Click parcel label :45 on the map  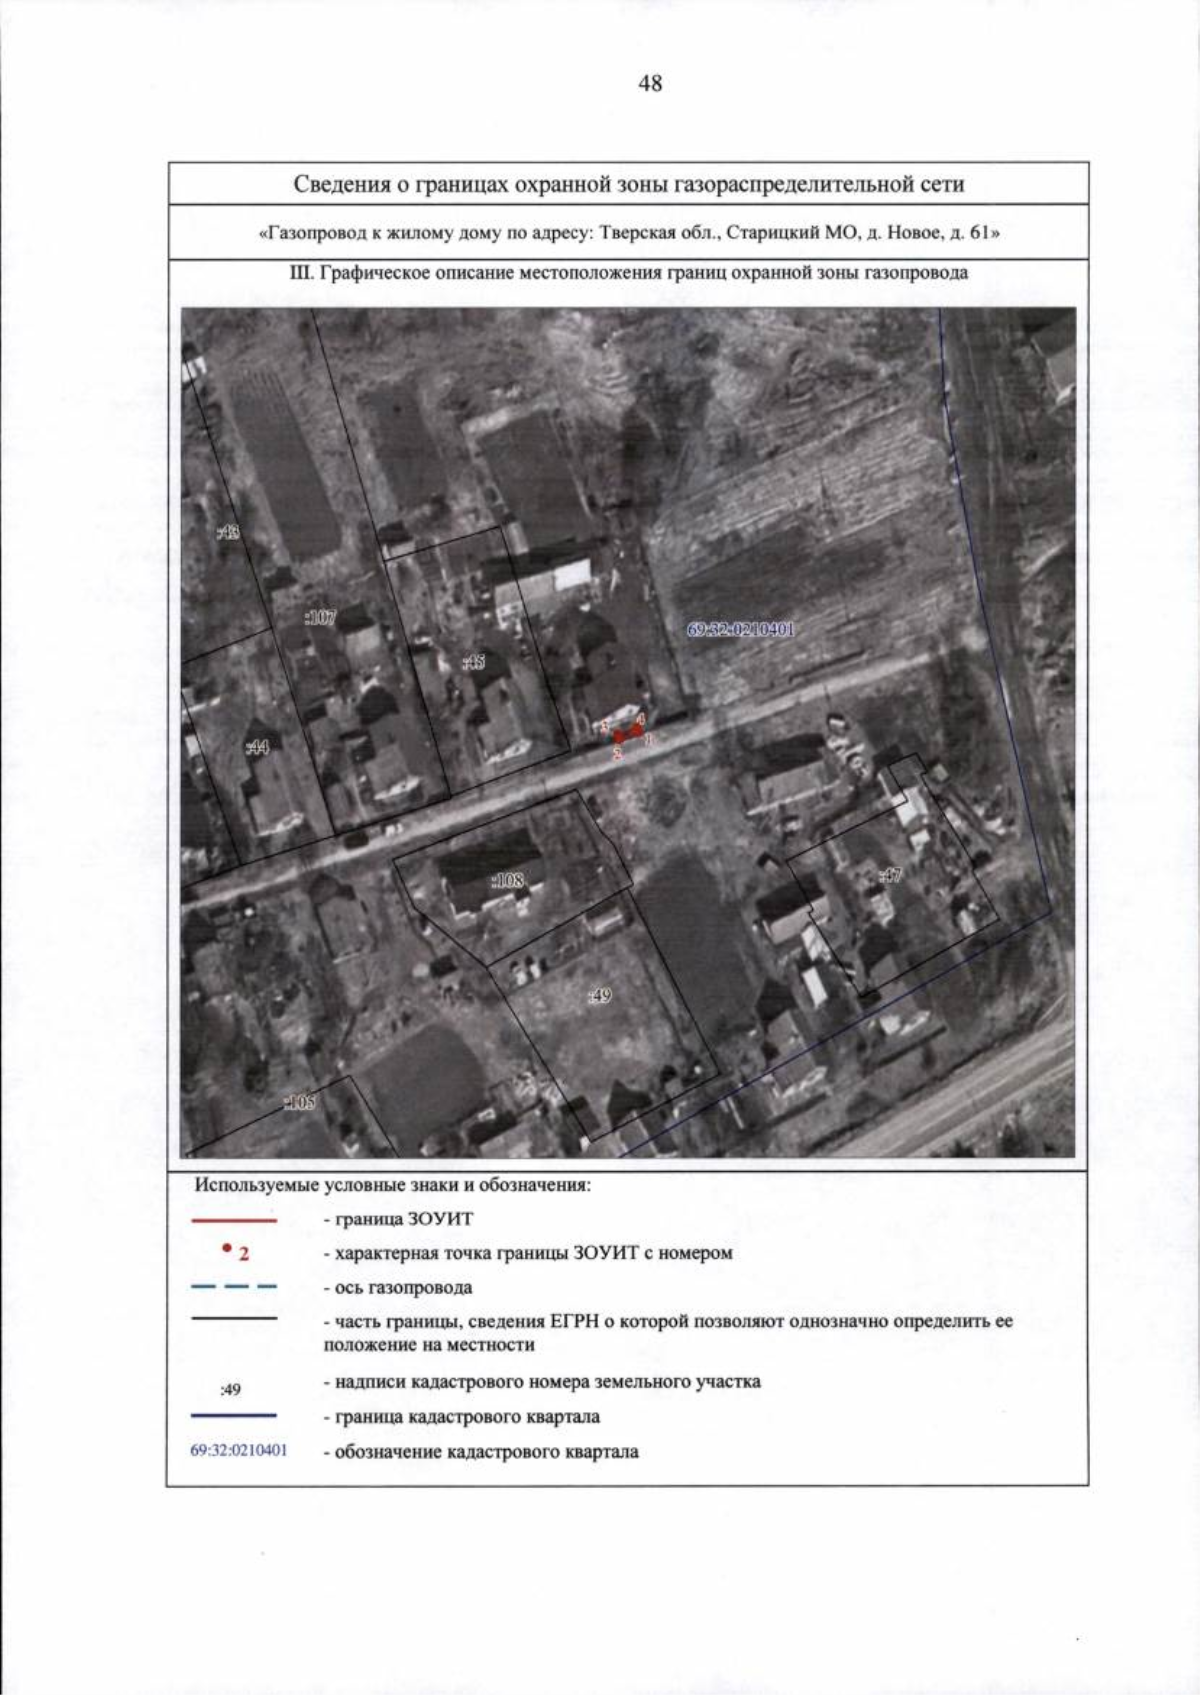[474, 662]
